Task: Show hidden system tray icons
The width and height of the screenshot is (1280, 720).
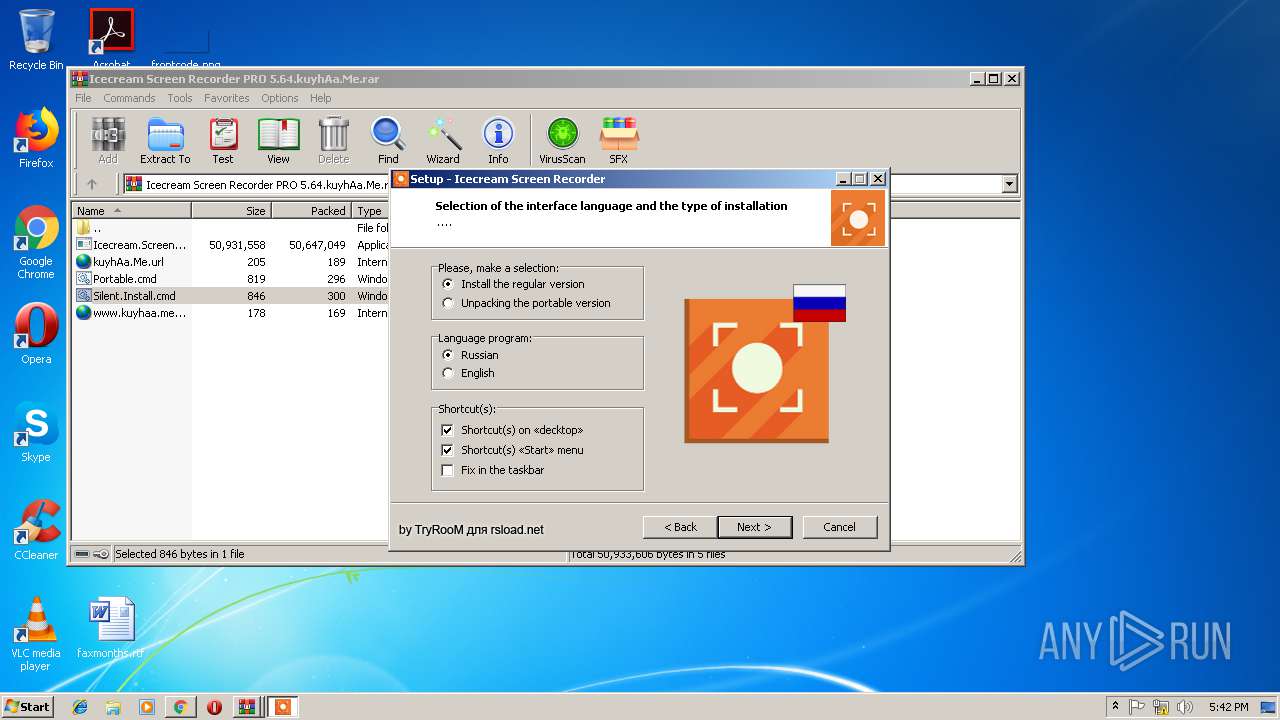Action: (x=1115, y=707)
